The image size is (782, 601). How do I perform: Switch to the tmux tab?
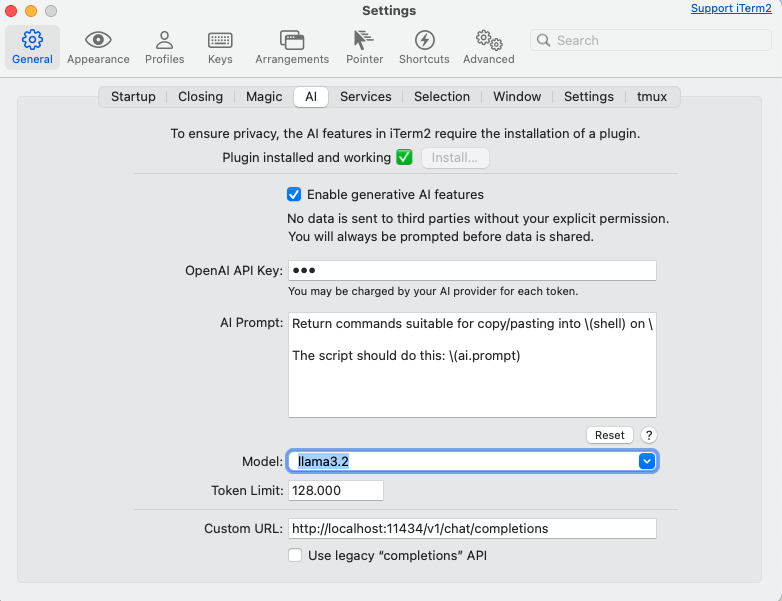point(652,97)
